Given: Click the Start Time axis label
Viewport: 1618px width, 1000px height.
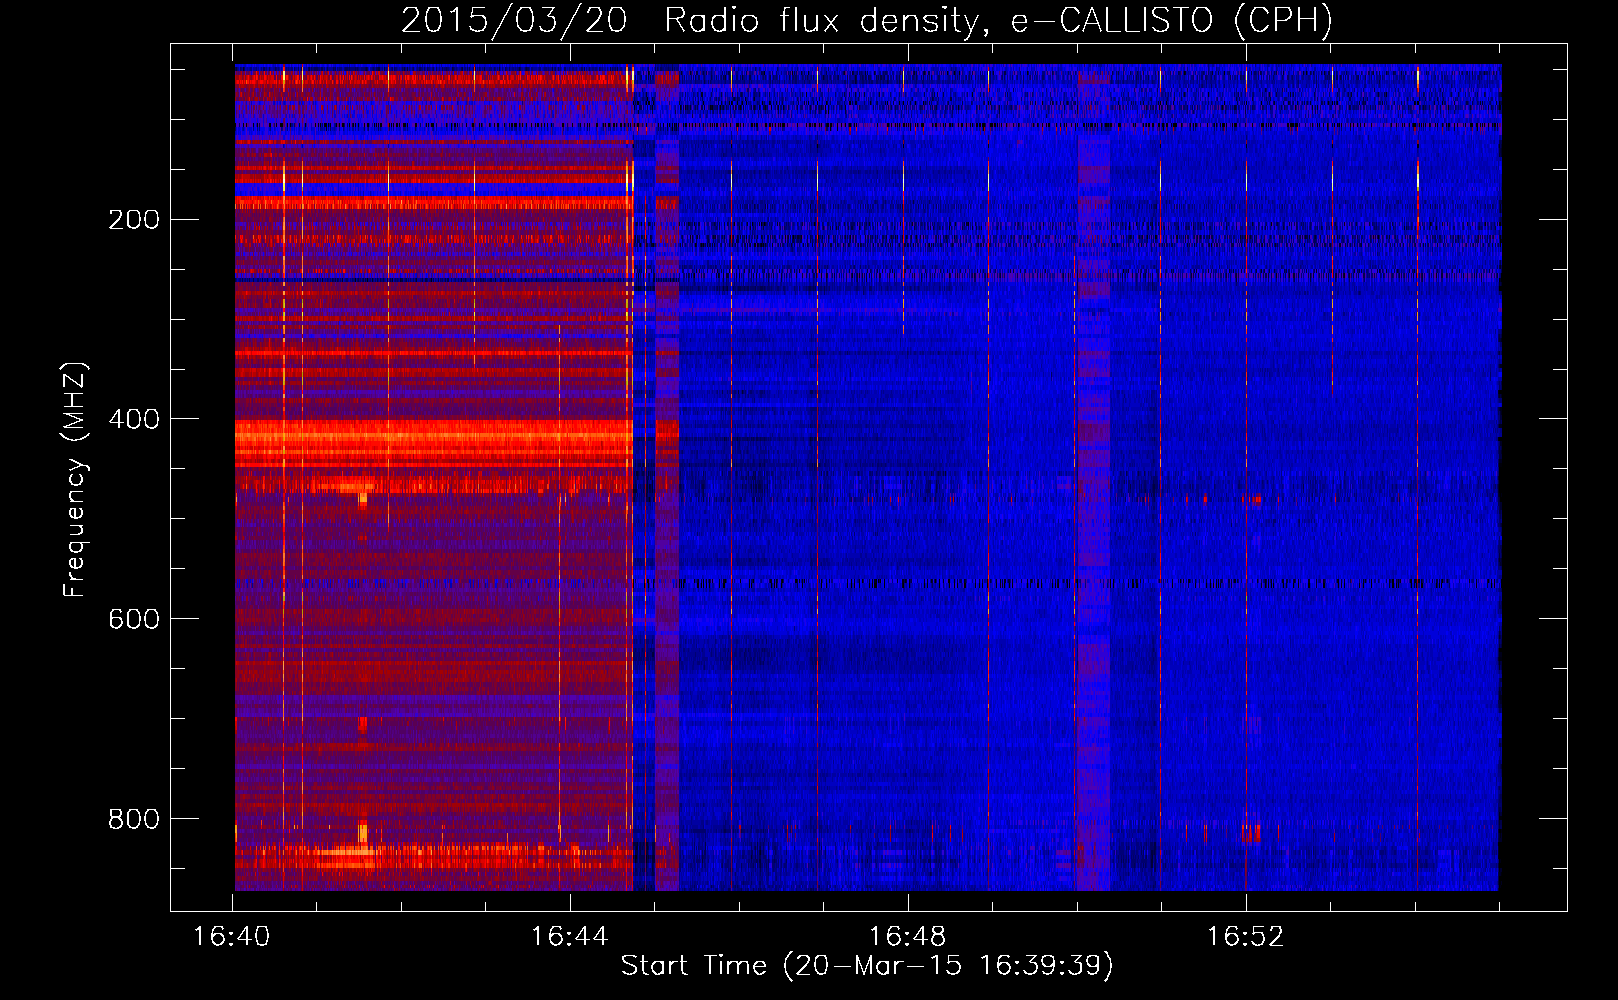Looking at the screenshot, I should click(x=867, y=966).
